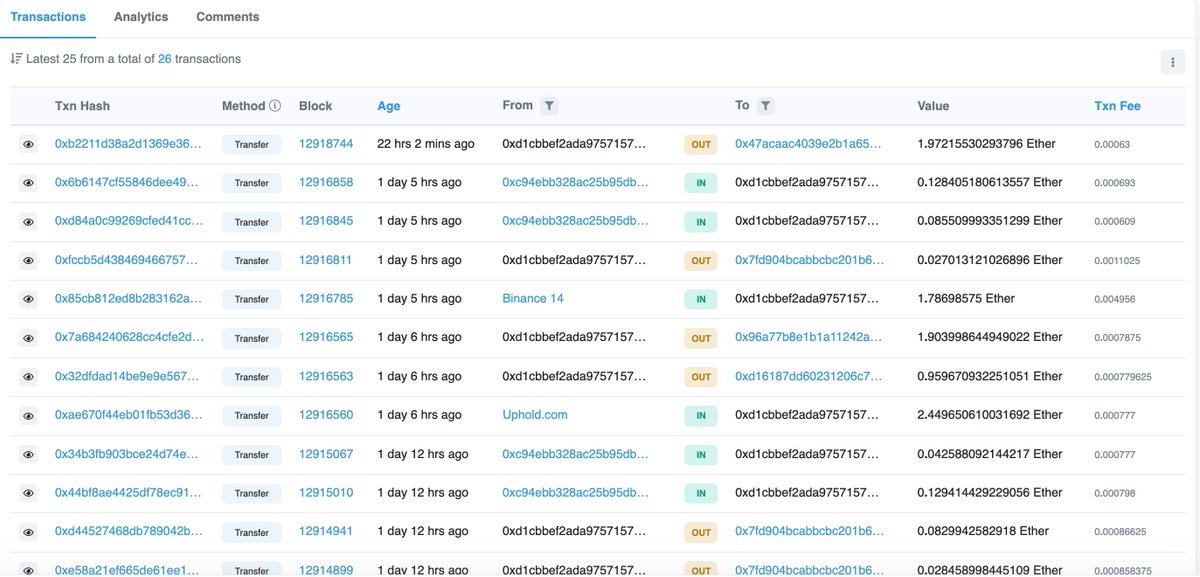Click eye icon next to 0xd44527468db789042b
Image resolution: width=1200 pixels, height=577 pixels.
(29, 532)
